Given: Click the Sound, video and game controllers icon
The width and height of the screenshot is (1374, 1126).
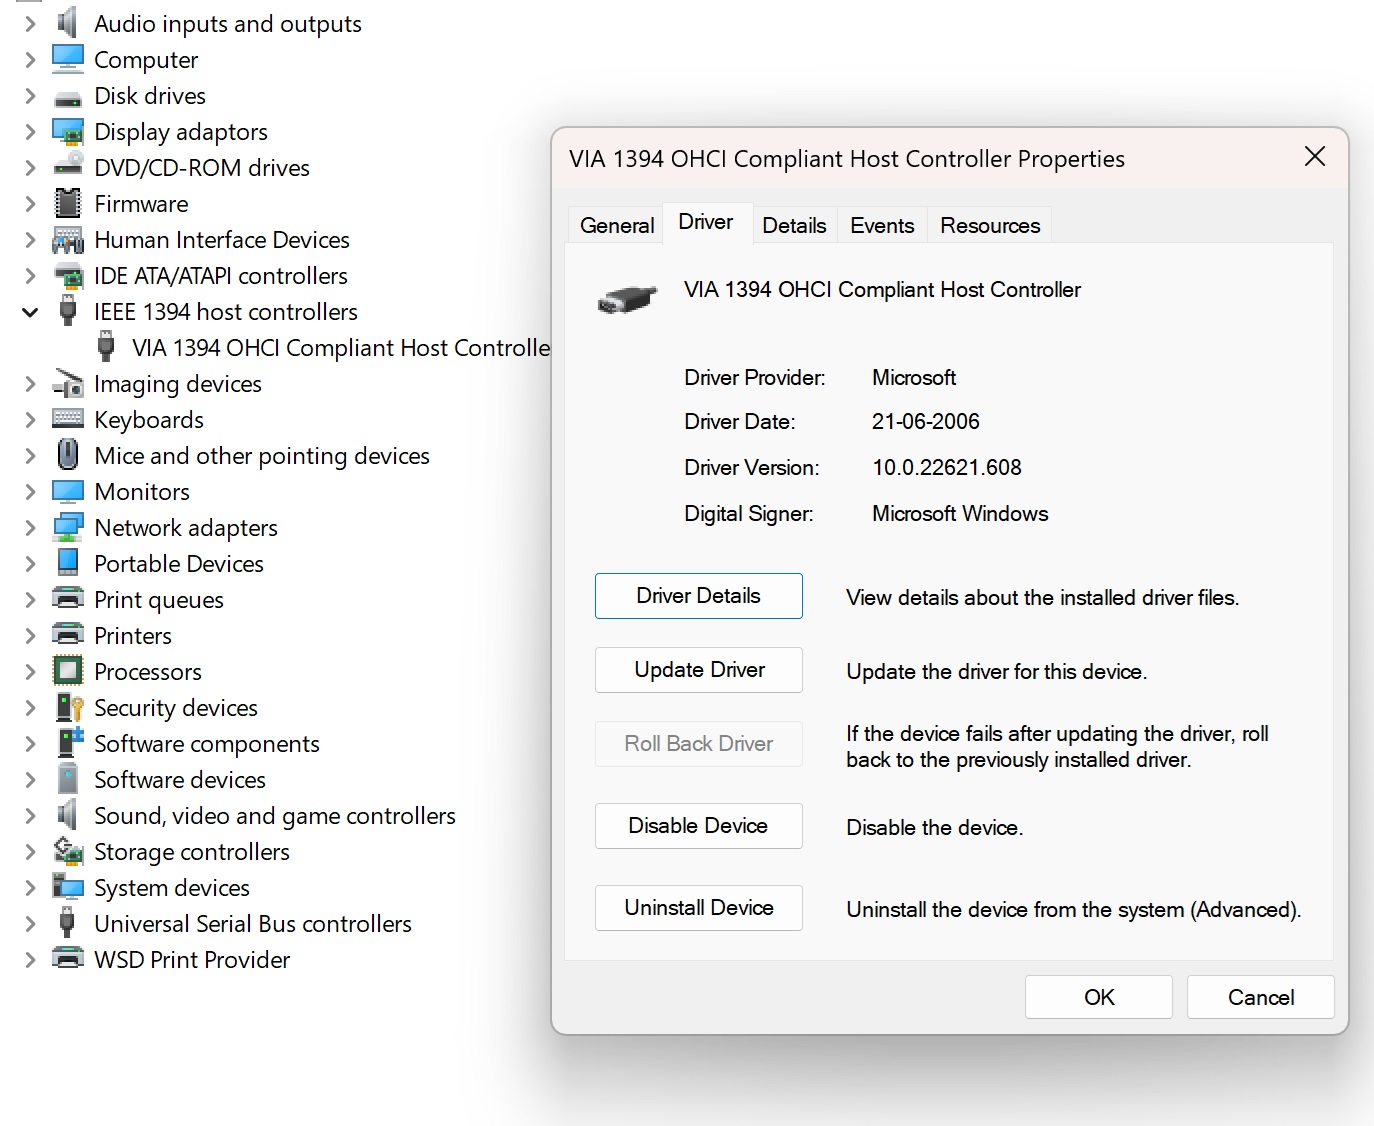Looking at the screenshot, I should (x=67, y=815).
